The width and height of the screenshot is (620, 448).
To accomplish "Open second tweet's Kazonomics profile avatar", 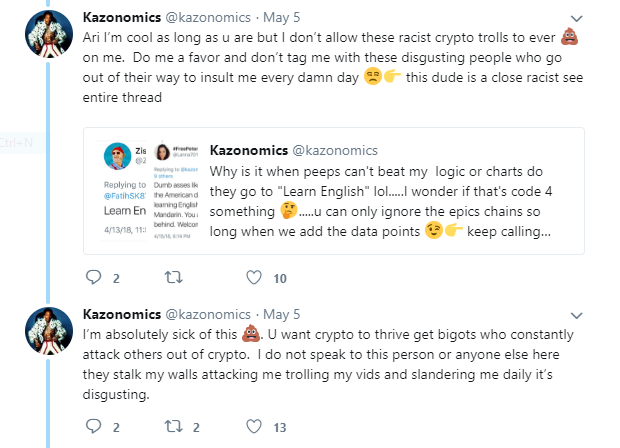I will click(x=46, y=333).
